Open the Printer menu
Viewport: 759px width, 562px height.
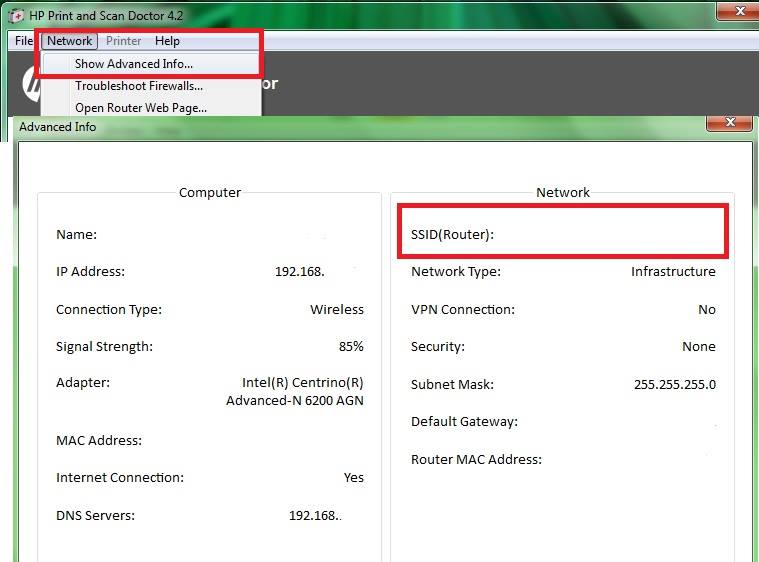coord(123,41)
